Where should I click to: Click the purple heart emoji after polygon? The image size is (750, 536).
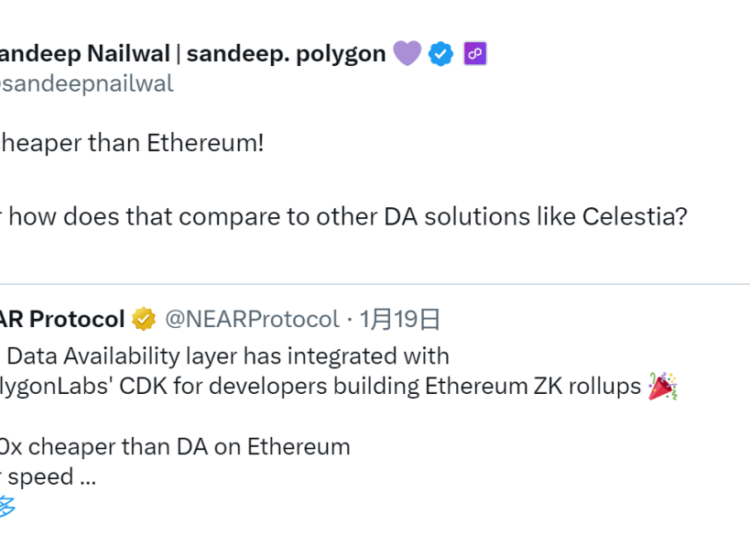point(407,54)
